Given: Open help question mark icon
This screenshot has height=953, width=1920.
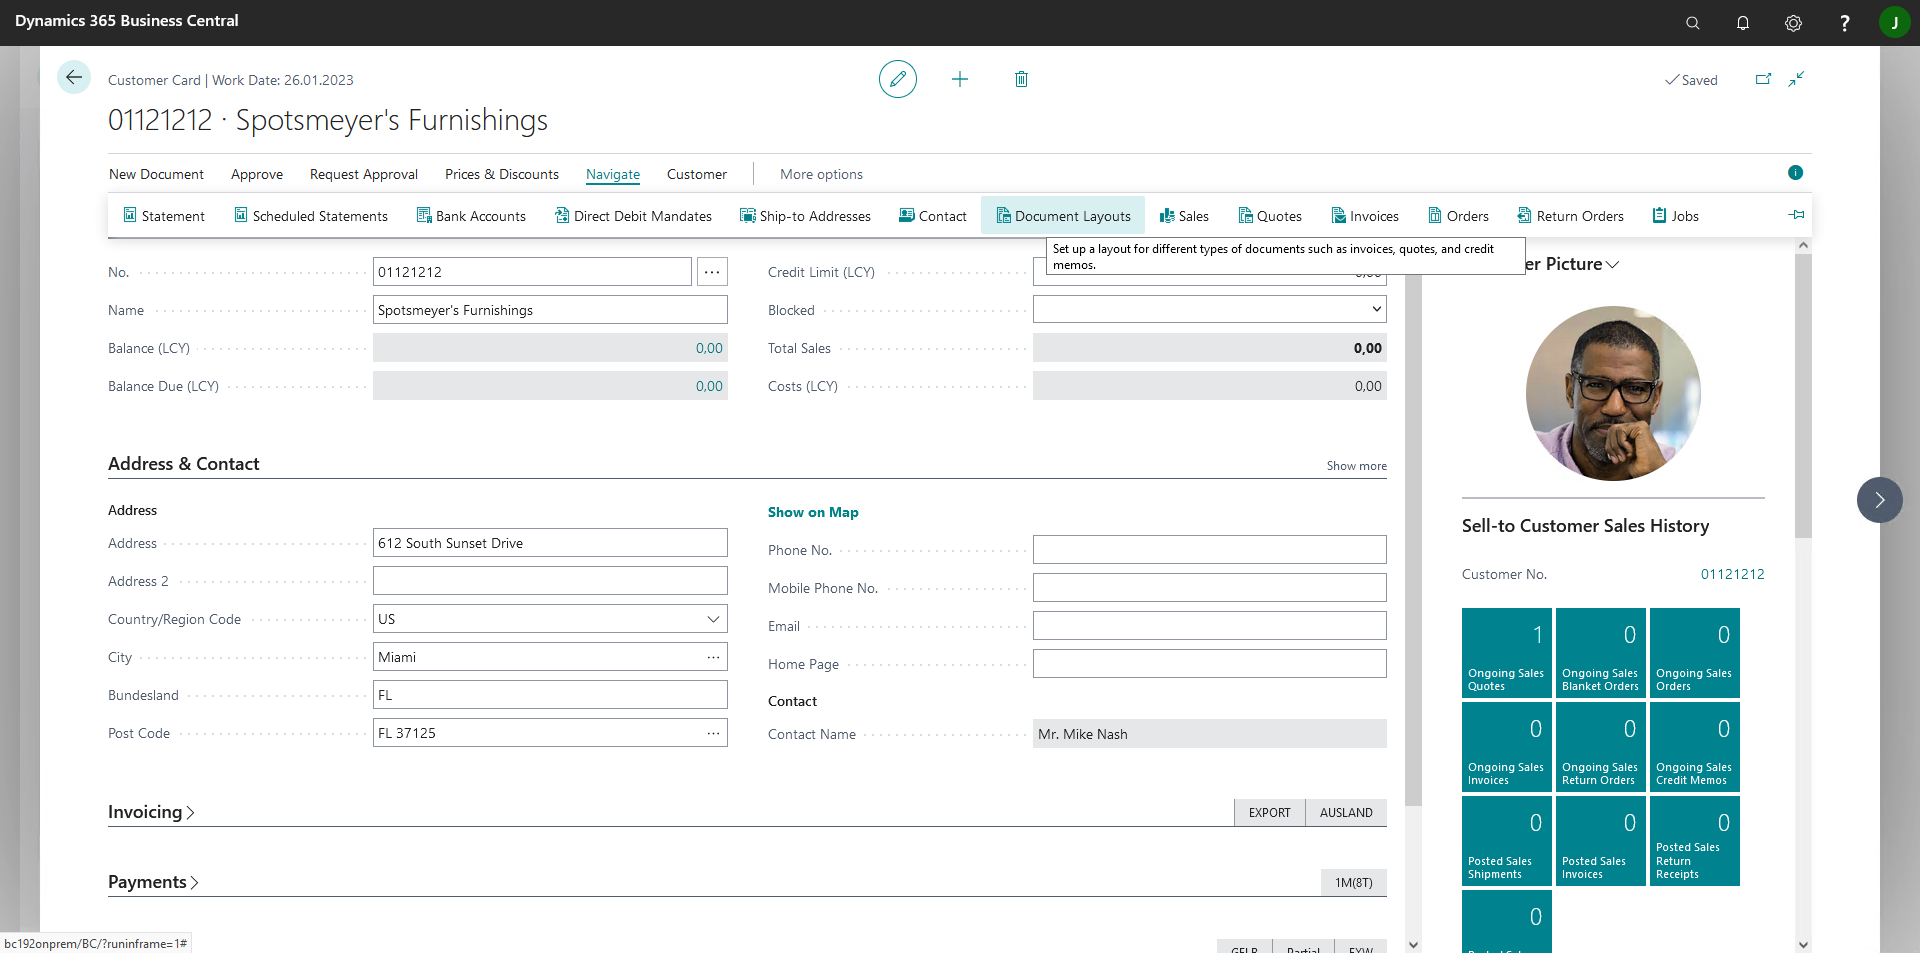Looking at the screenshot, I should (1845, 23).
